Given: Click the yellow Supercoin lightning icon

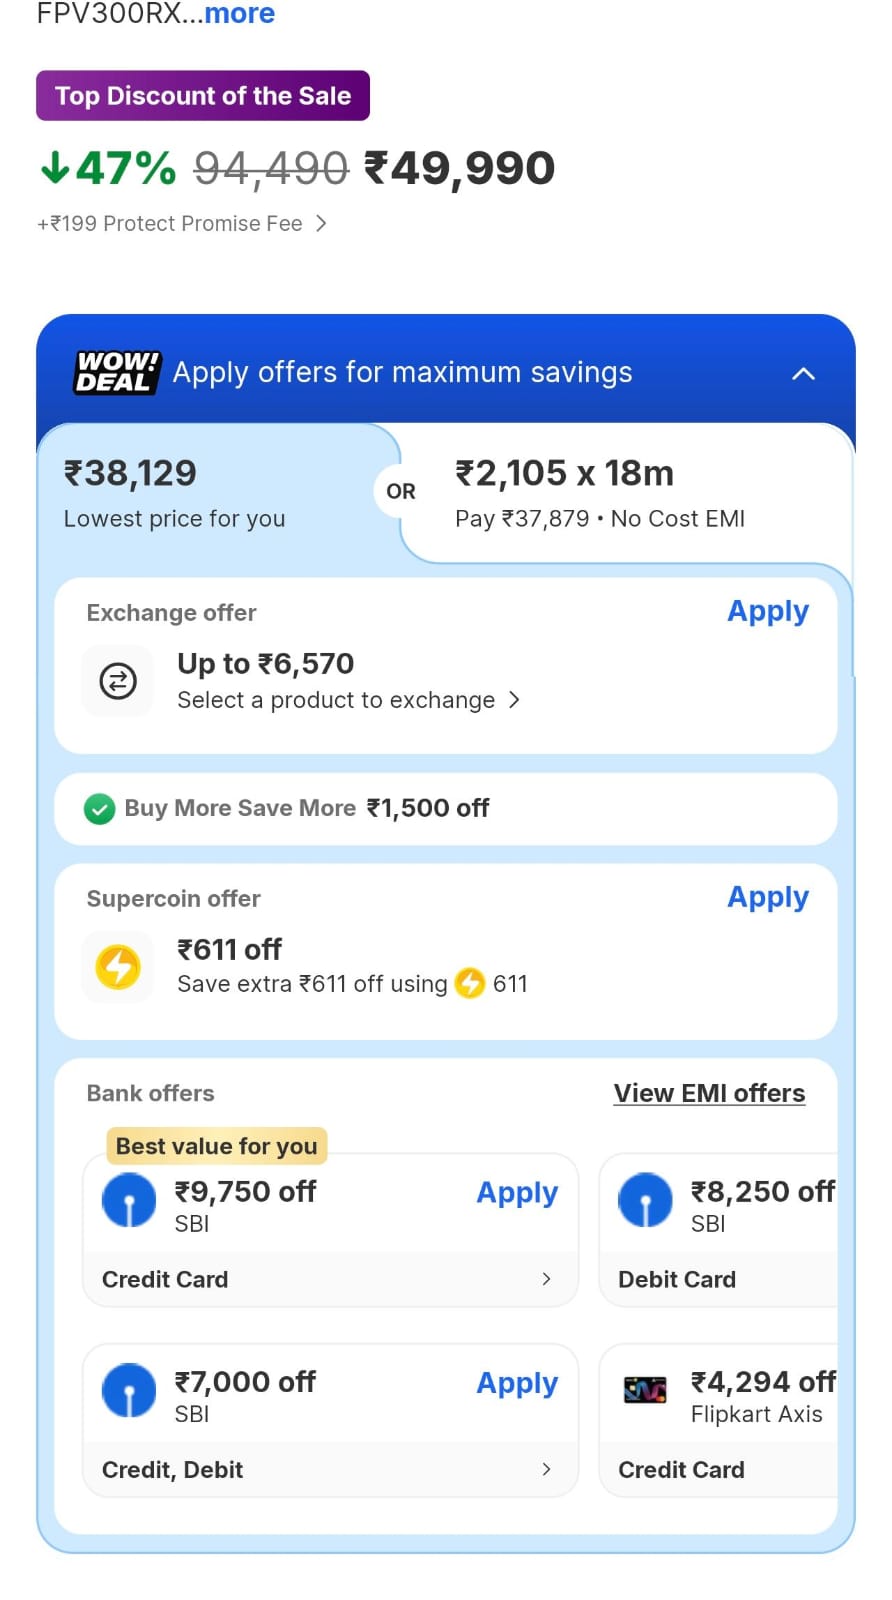Looking at the screenshot, I should click(118, 967).
